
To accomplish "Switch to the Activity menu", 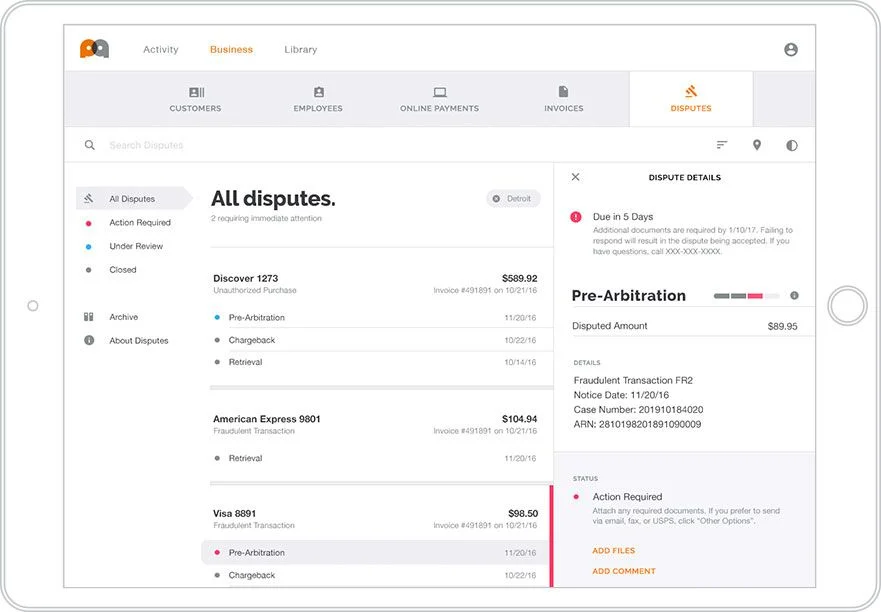I will point(161,49).
